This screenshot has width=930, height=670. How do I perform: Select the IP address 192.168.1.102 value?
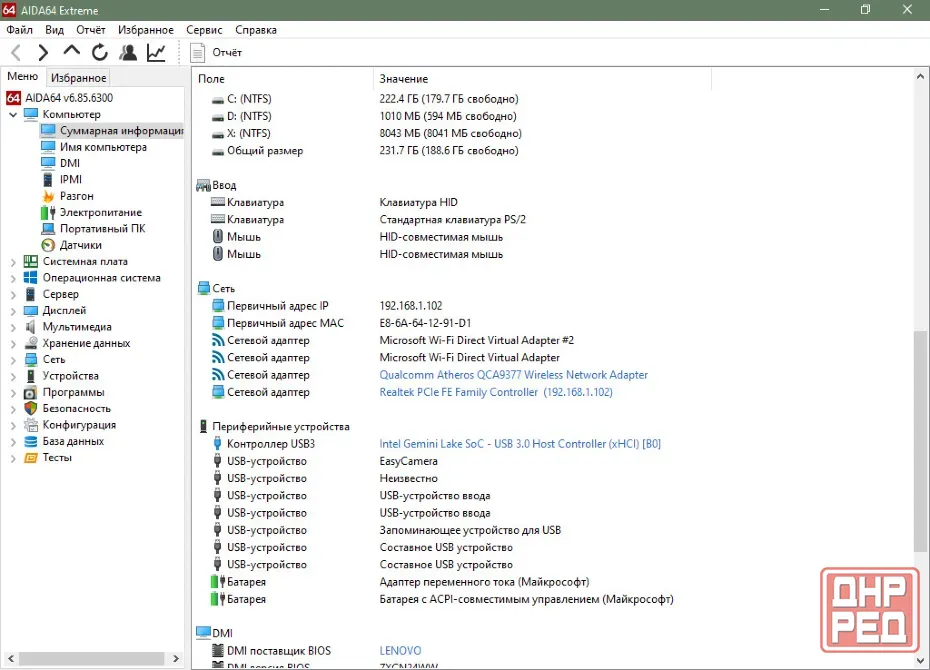pyautogui.click(x=411, y=306)
